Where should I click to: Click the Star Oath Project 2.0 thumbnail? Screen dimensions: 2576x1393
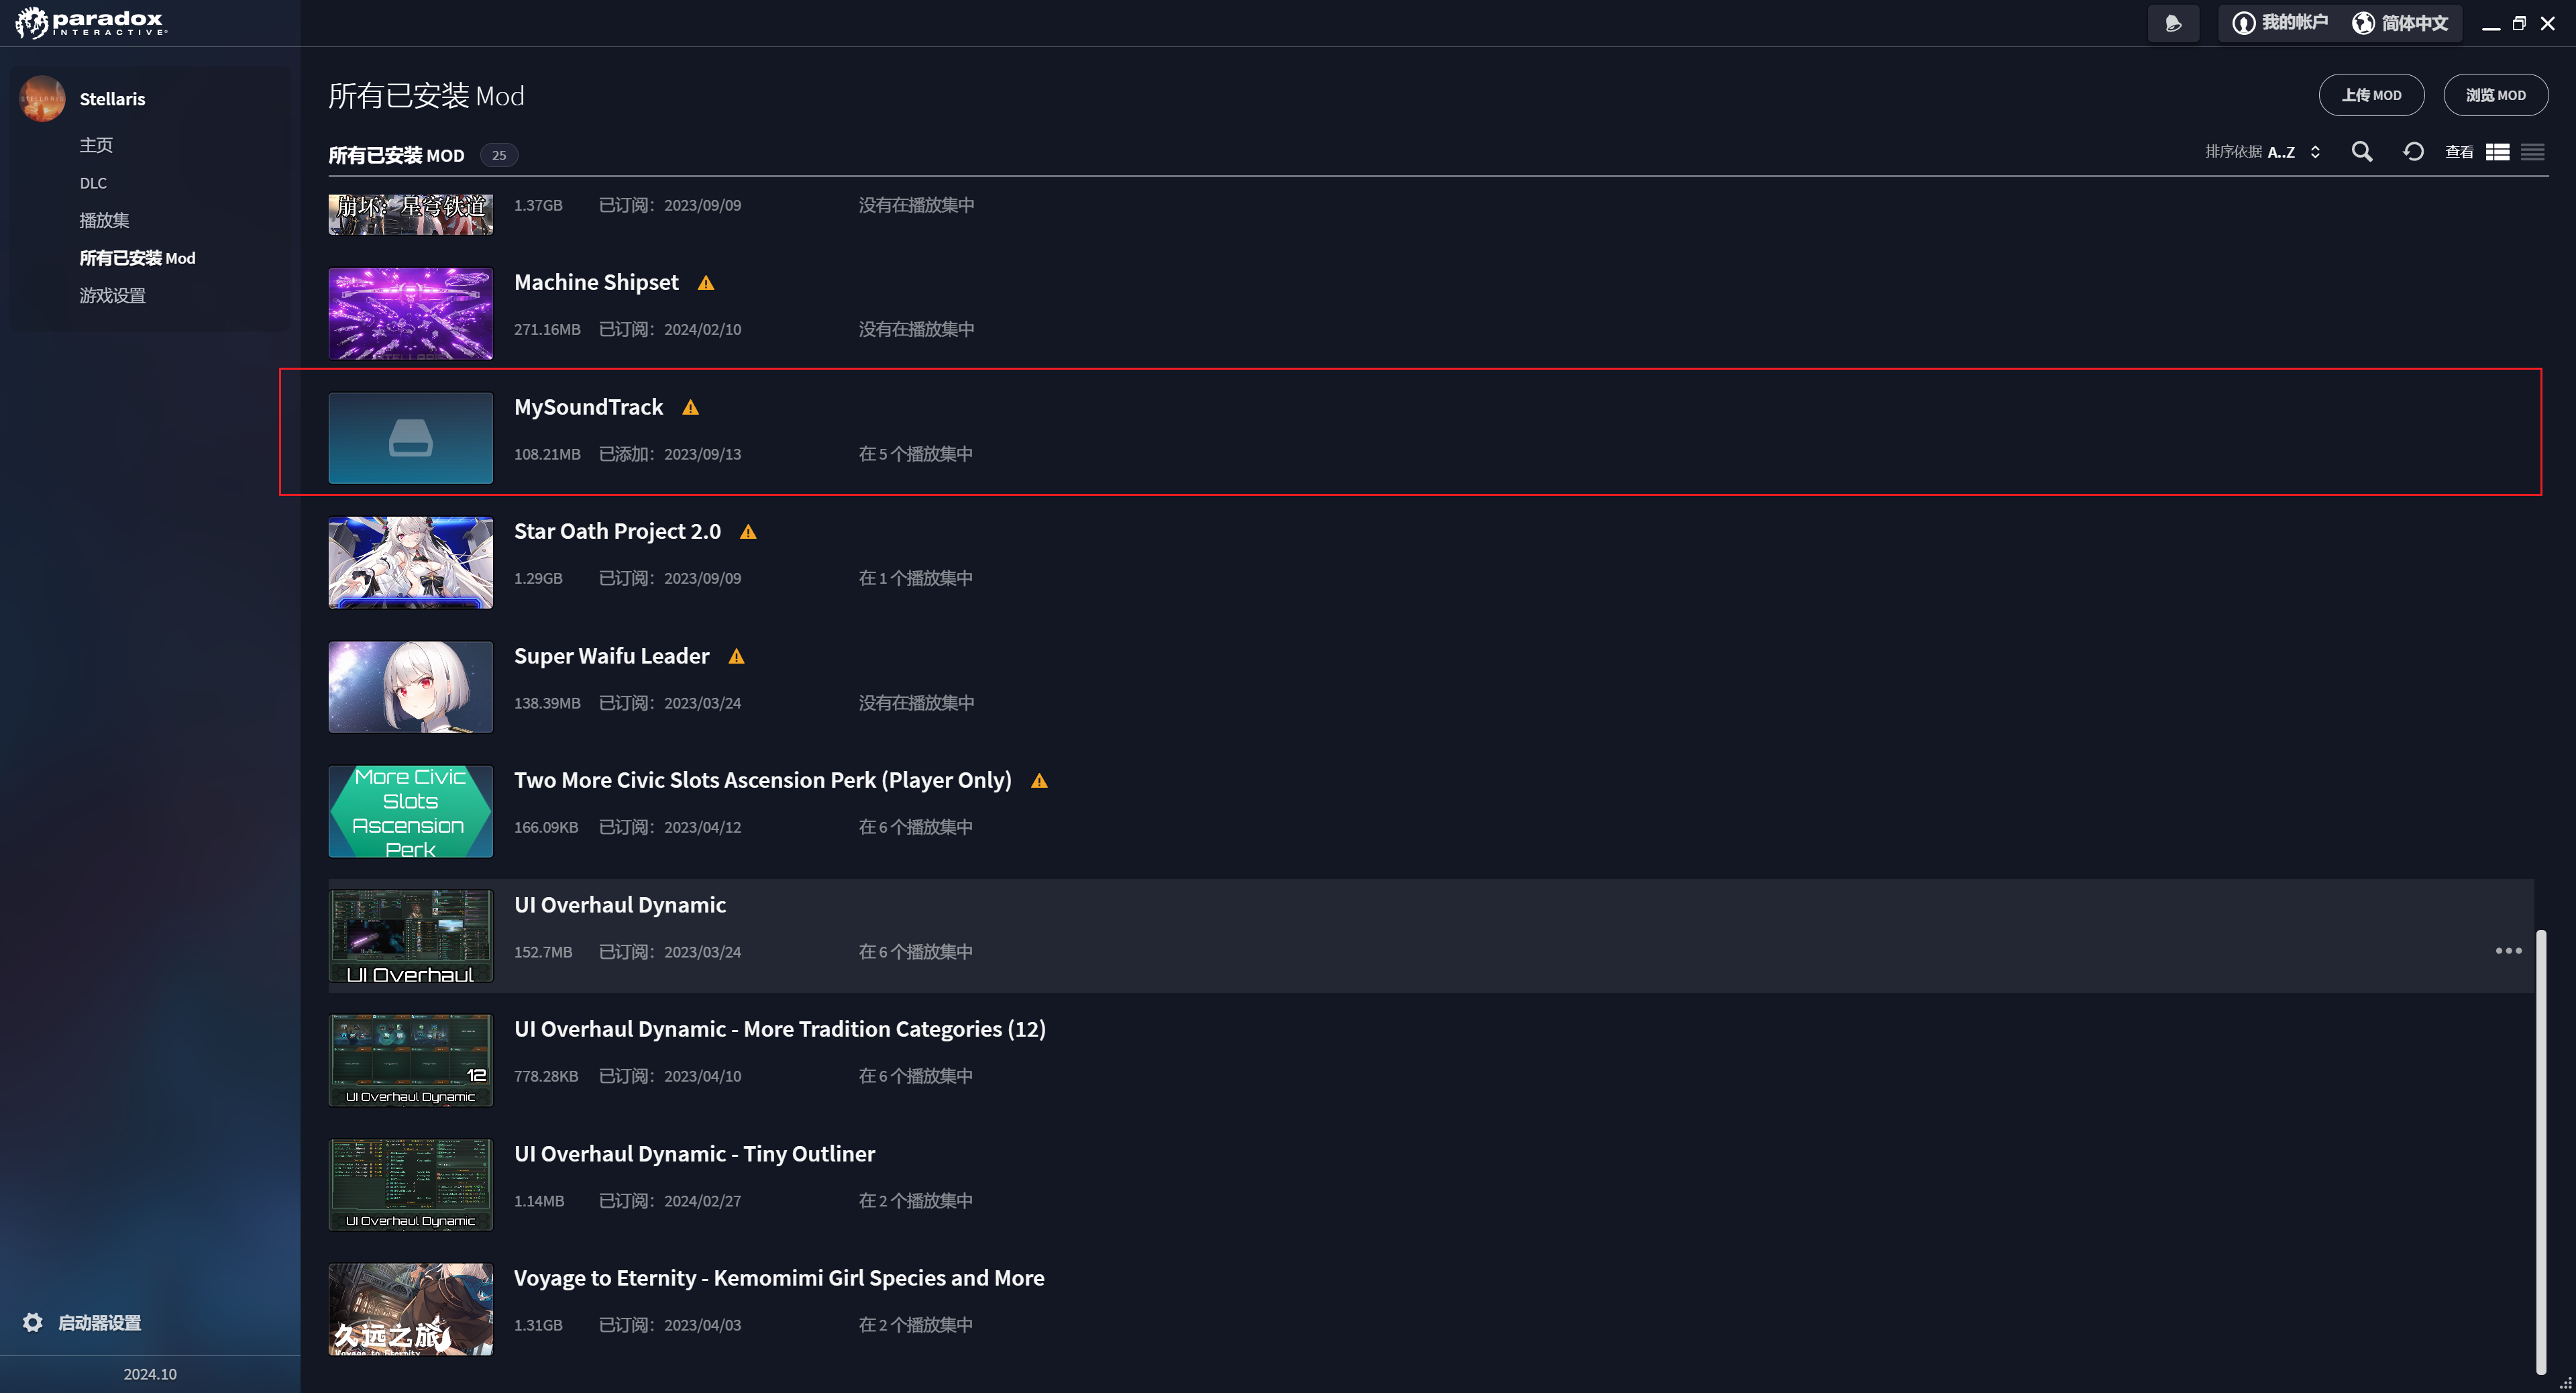(x=410, y=562)
